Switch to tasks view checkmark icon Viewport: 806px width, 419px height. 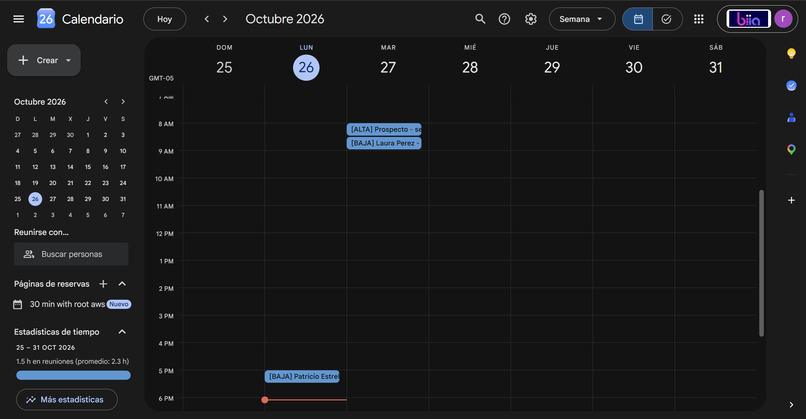pyautogui.click(x=667, y=19)
